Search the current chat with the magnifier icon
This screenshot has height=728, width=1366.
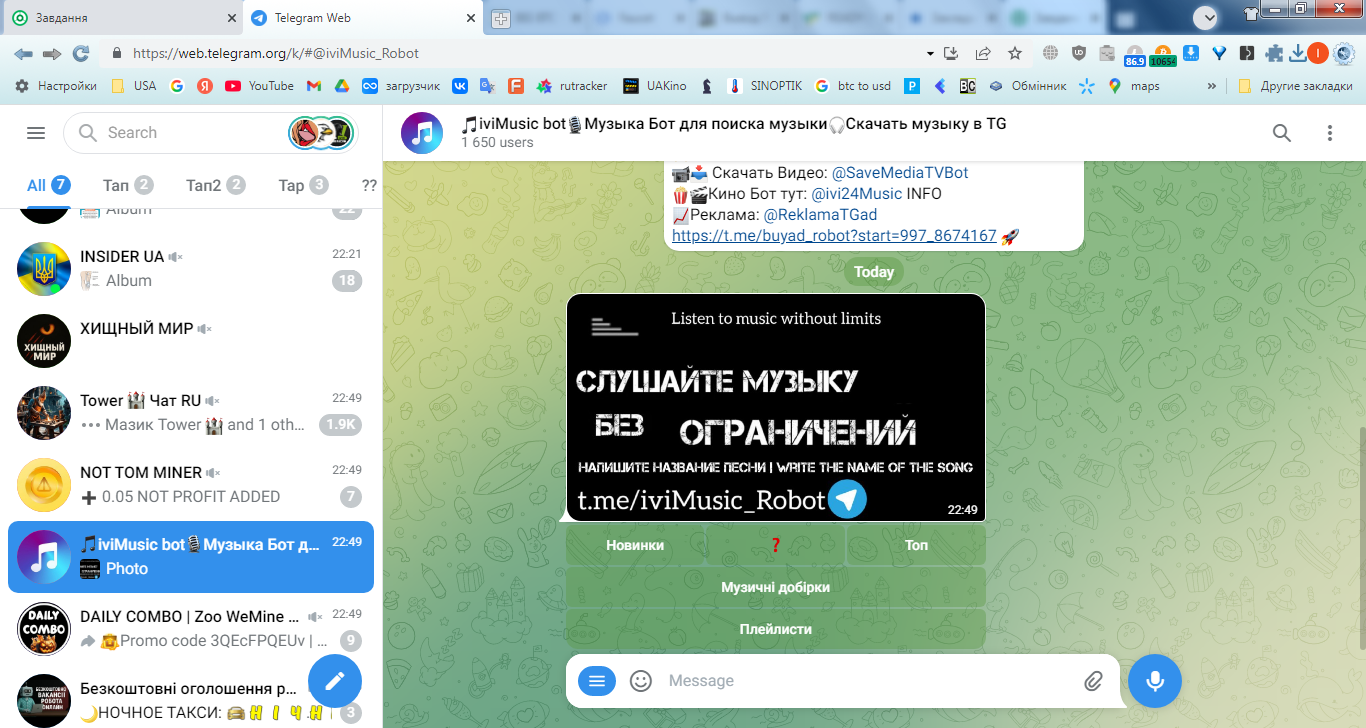click(1282, 133)
